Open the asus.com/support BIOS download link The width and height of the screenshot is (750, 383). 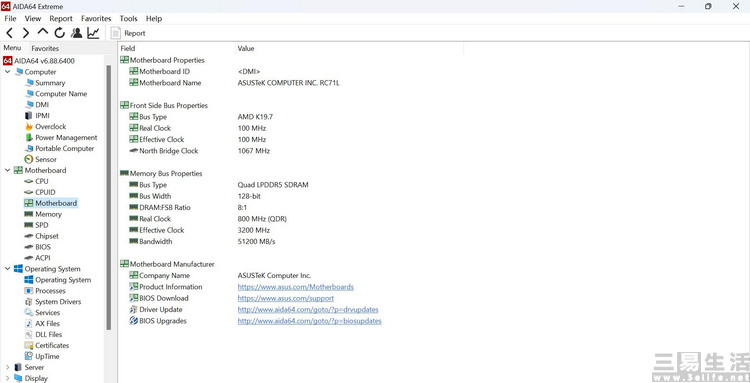(x=286, y=298)
